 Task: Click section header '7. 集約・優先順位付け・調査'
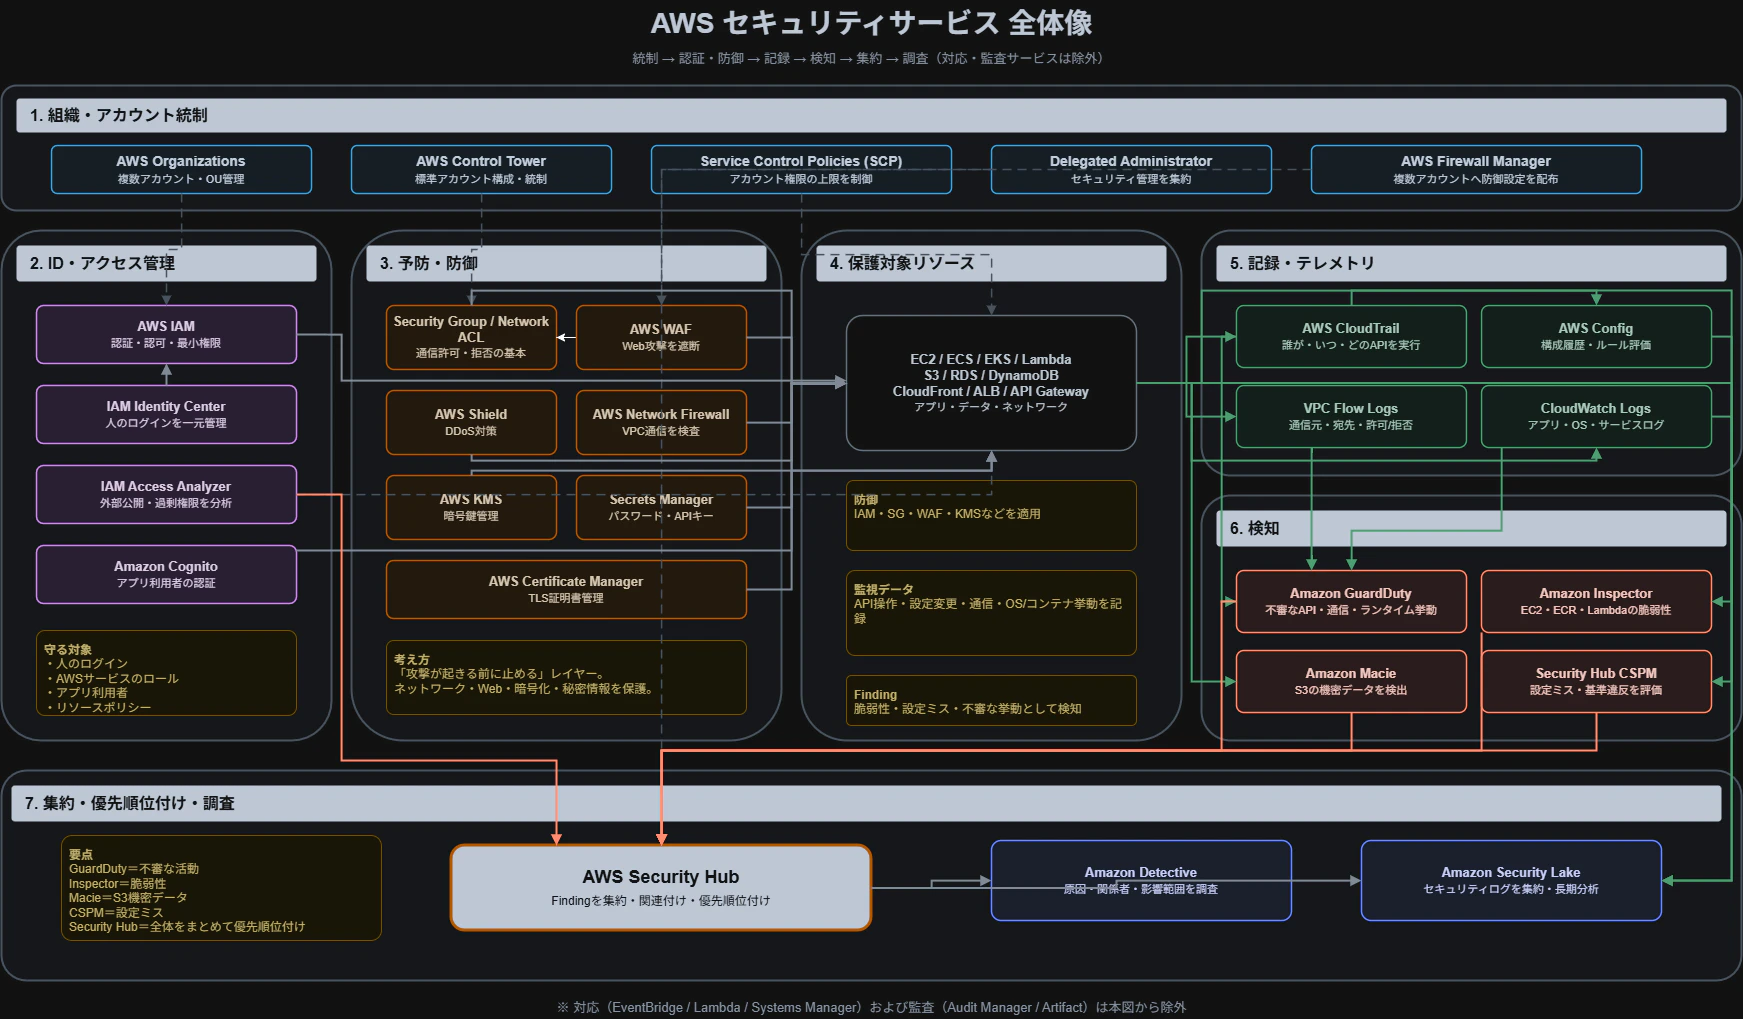866,803
